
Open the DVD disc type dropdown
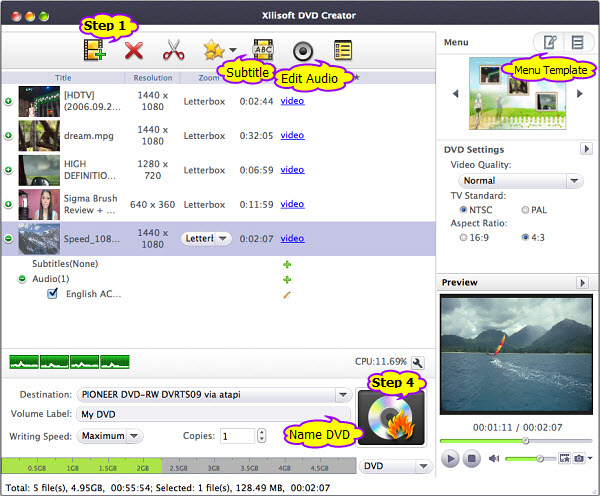(395, 466)
